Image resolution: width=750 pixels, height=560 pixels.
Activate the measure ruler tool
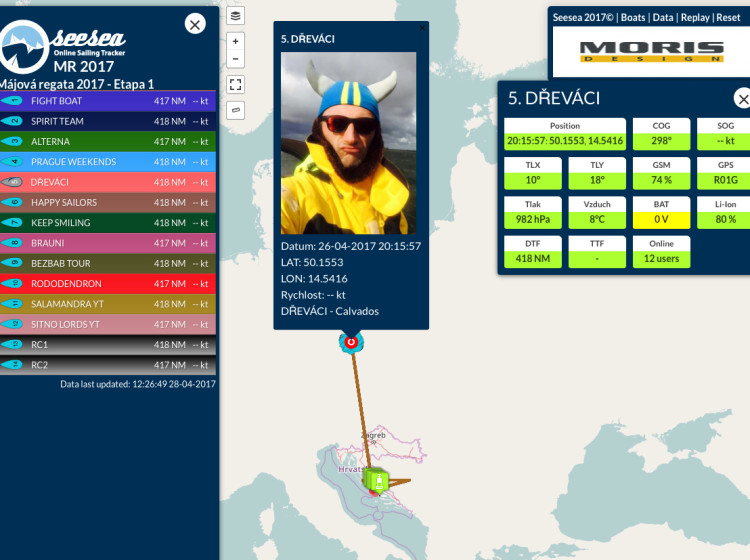[235, 110]
